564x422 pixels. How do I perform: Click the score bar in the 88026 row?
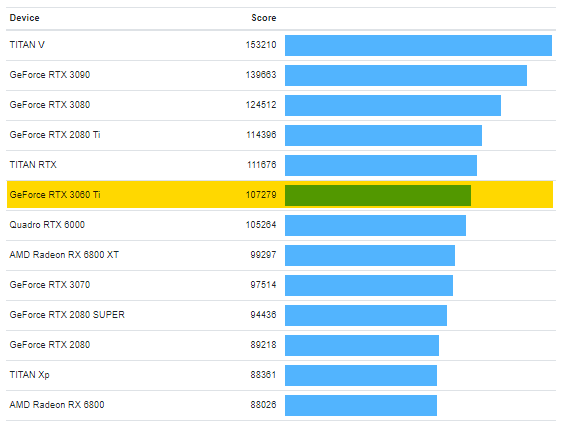click(x=361, y=405)
